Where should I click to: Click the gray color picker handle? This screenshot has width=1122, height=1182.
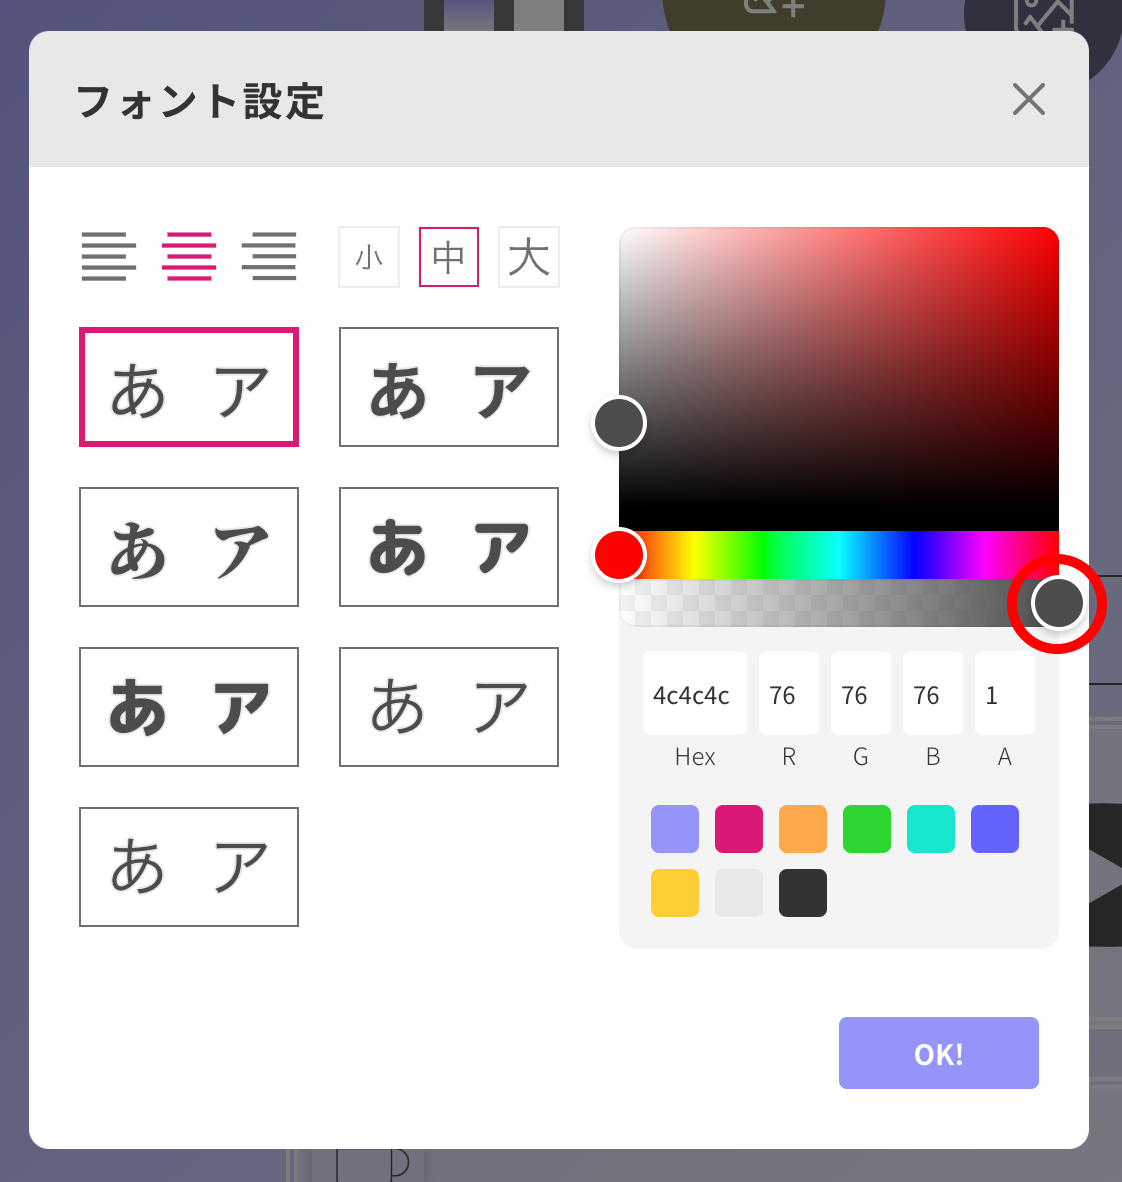pos(619,423)
